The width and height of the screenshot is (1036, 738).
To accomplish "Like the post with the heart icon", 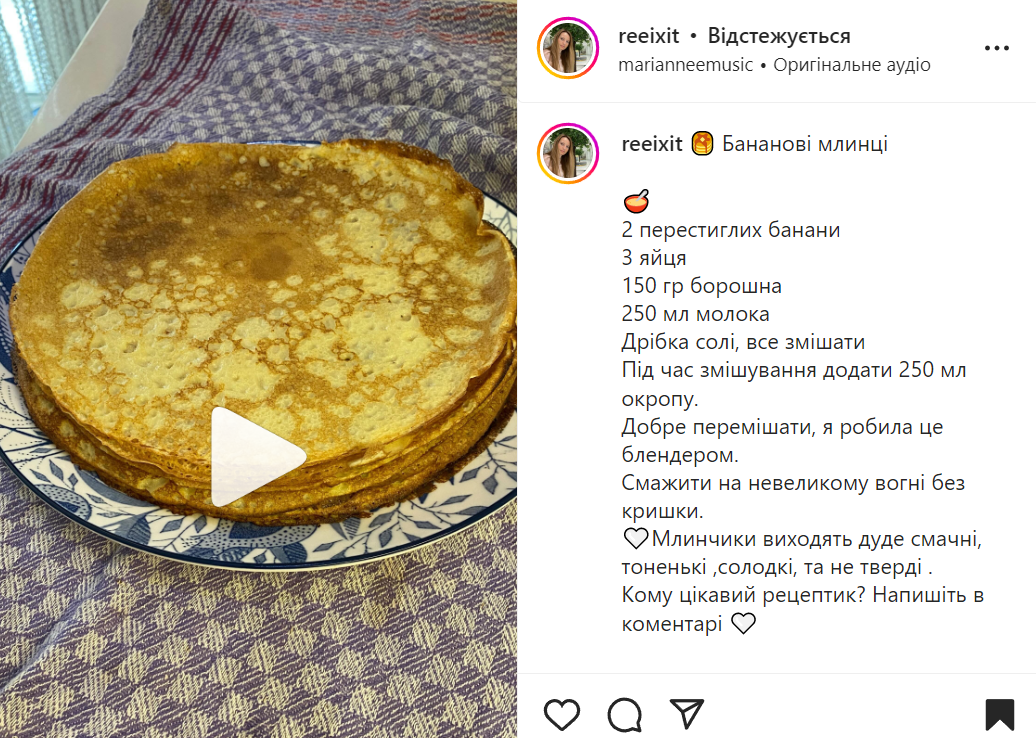I will click(x=562, y=714).
